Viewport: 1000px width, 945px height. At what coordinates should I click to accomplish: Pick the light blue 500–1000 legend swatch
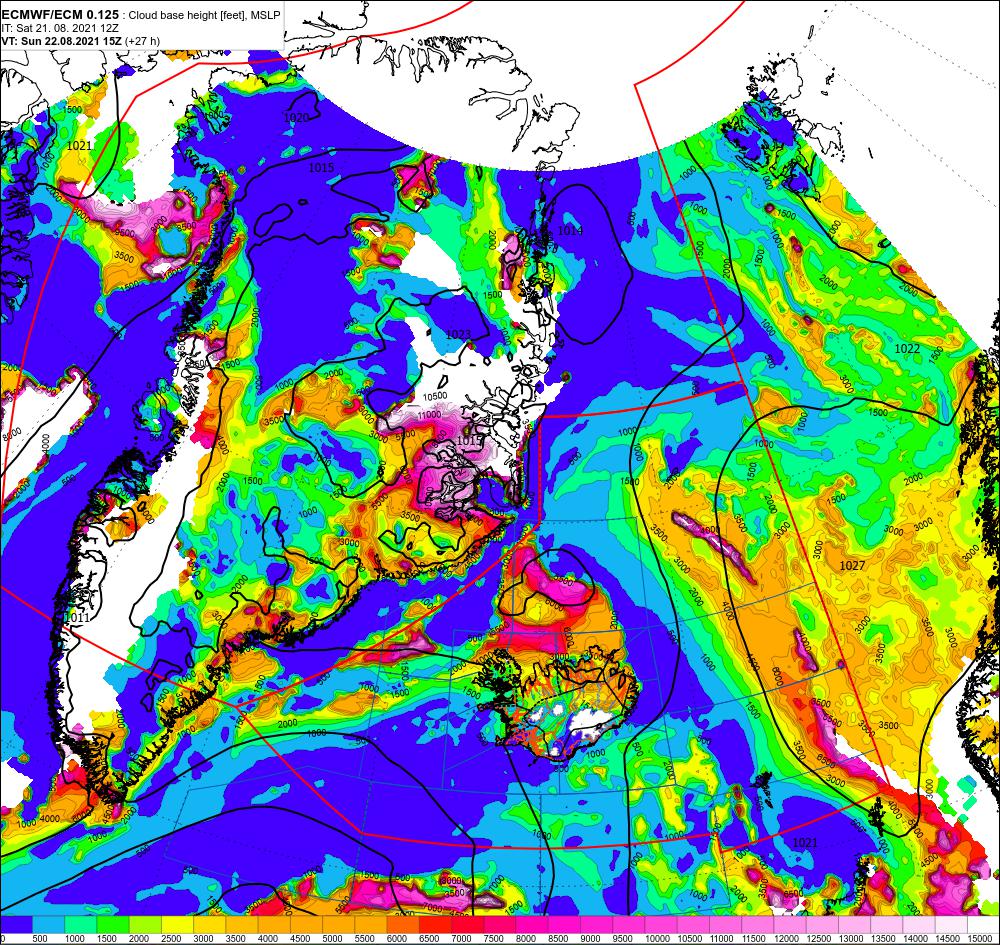coord(48,924)
